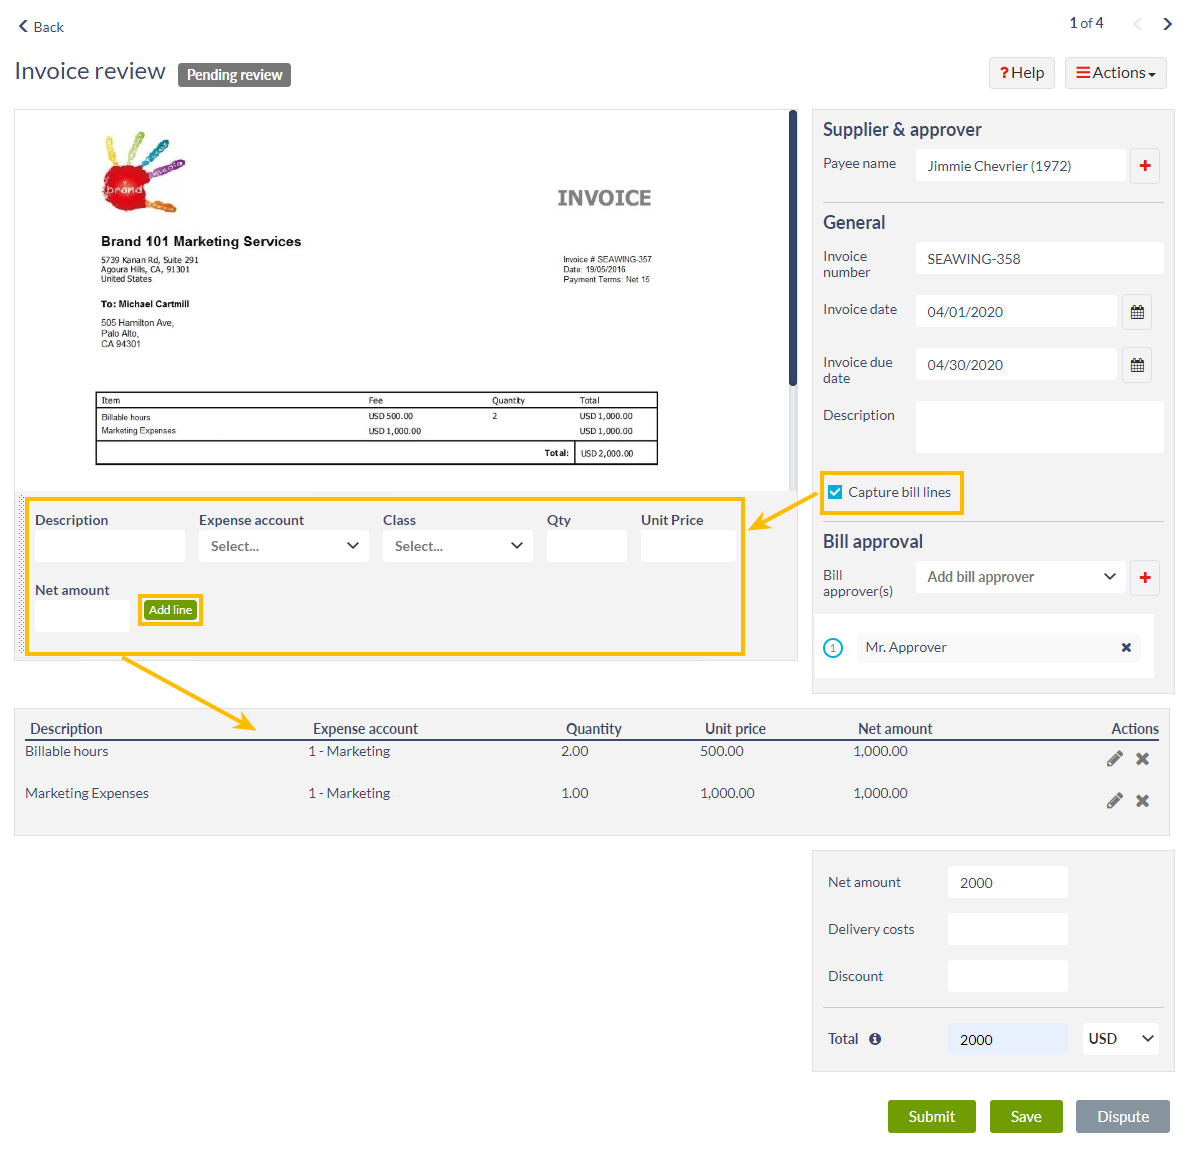The image size is (1186, 1150).
Task: Click the plus icon beside Bill approver
Action: click(1144, 577)
